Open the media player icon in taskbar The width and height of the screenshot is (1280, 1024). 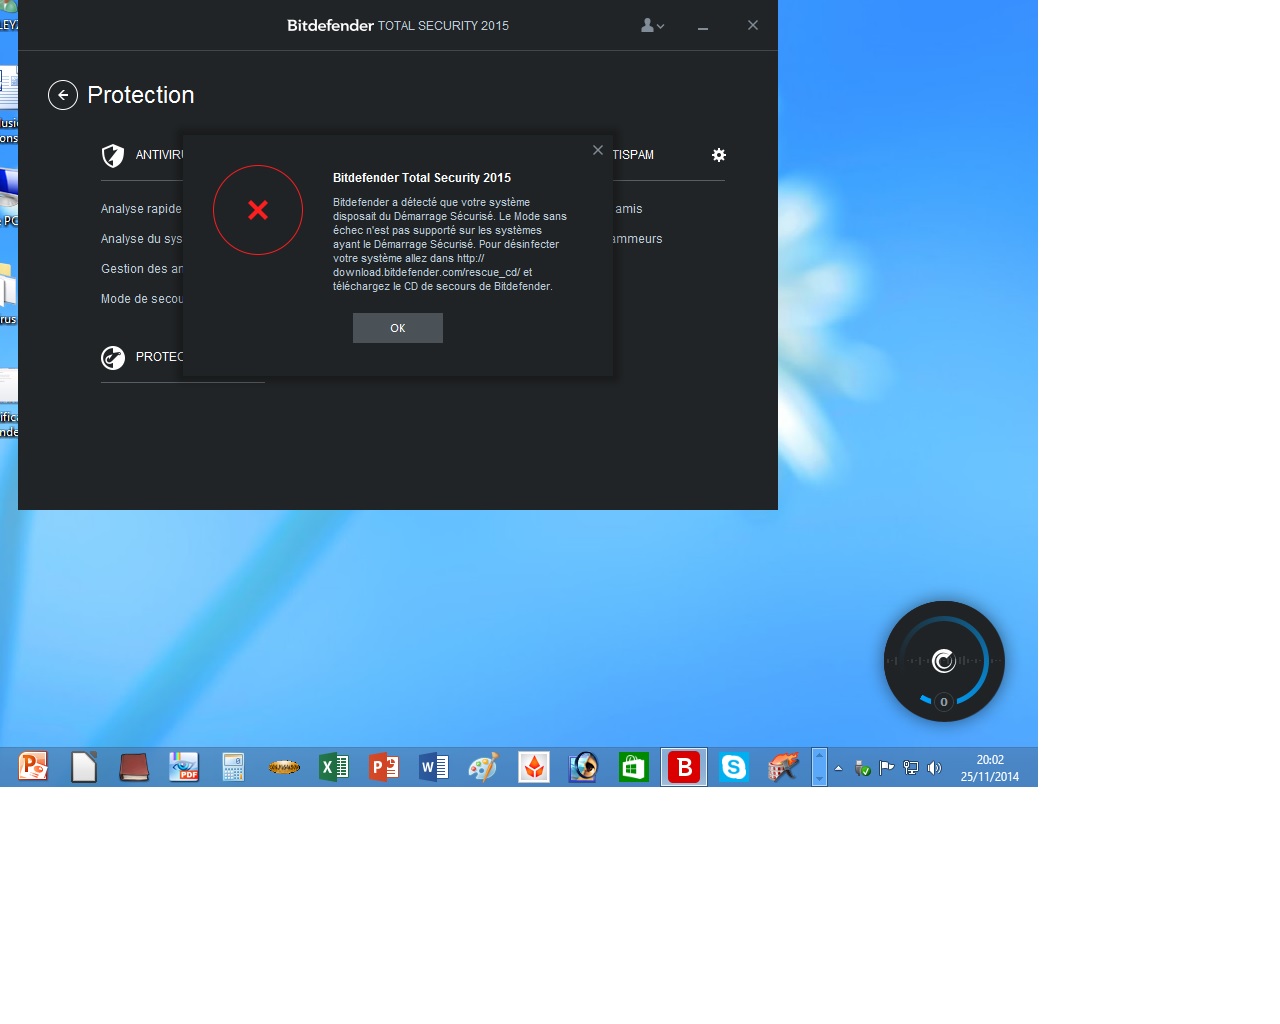pyautogui.click(x=584, y=767)
